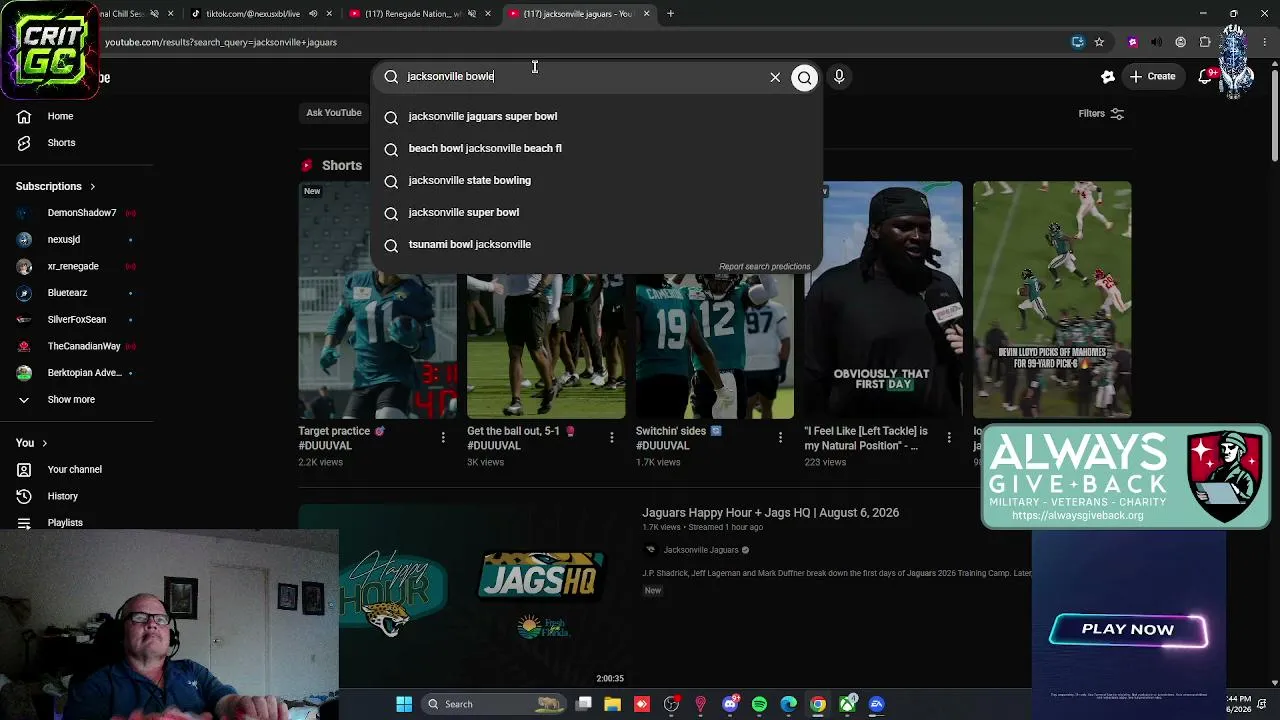Close the jacksonville jaguars YouTube tab
Screen dimensions: 1280x720
coord(646,14)
